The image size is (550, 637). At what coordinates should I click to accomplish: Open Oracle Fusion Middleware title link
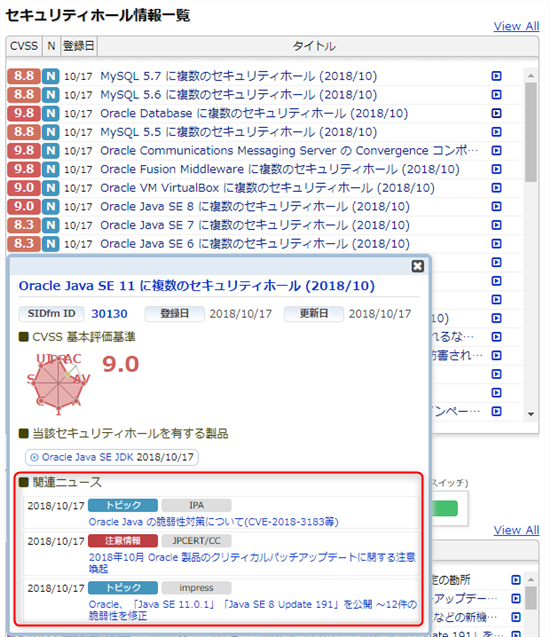[280, 169]
